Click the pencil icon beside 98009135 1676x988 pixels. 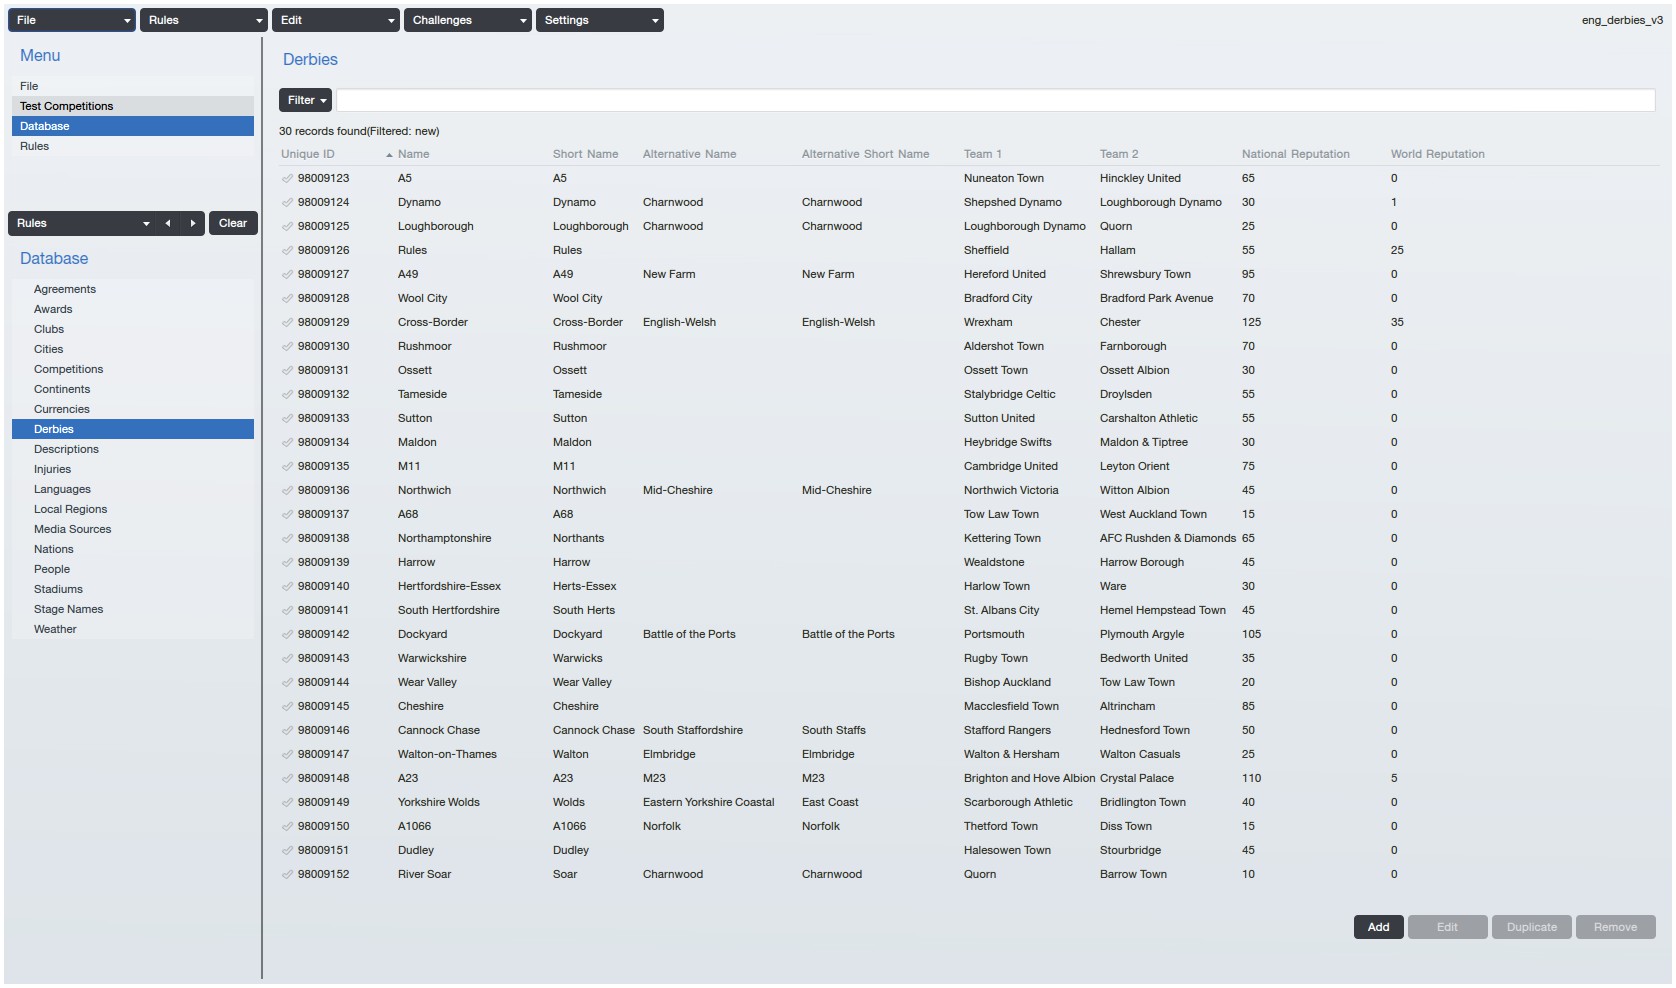coord(287,467)
